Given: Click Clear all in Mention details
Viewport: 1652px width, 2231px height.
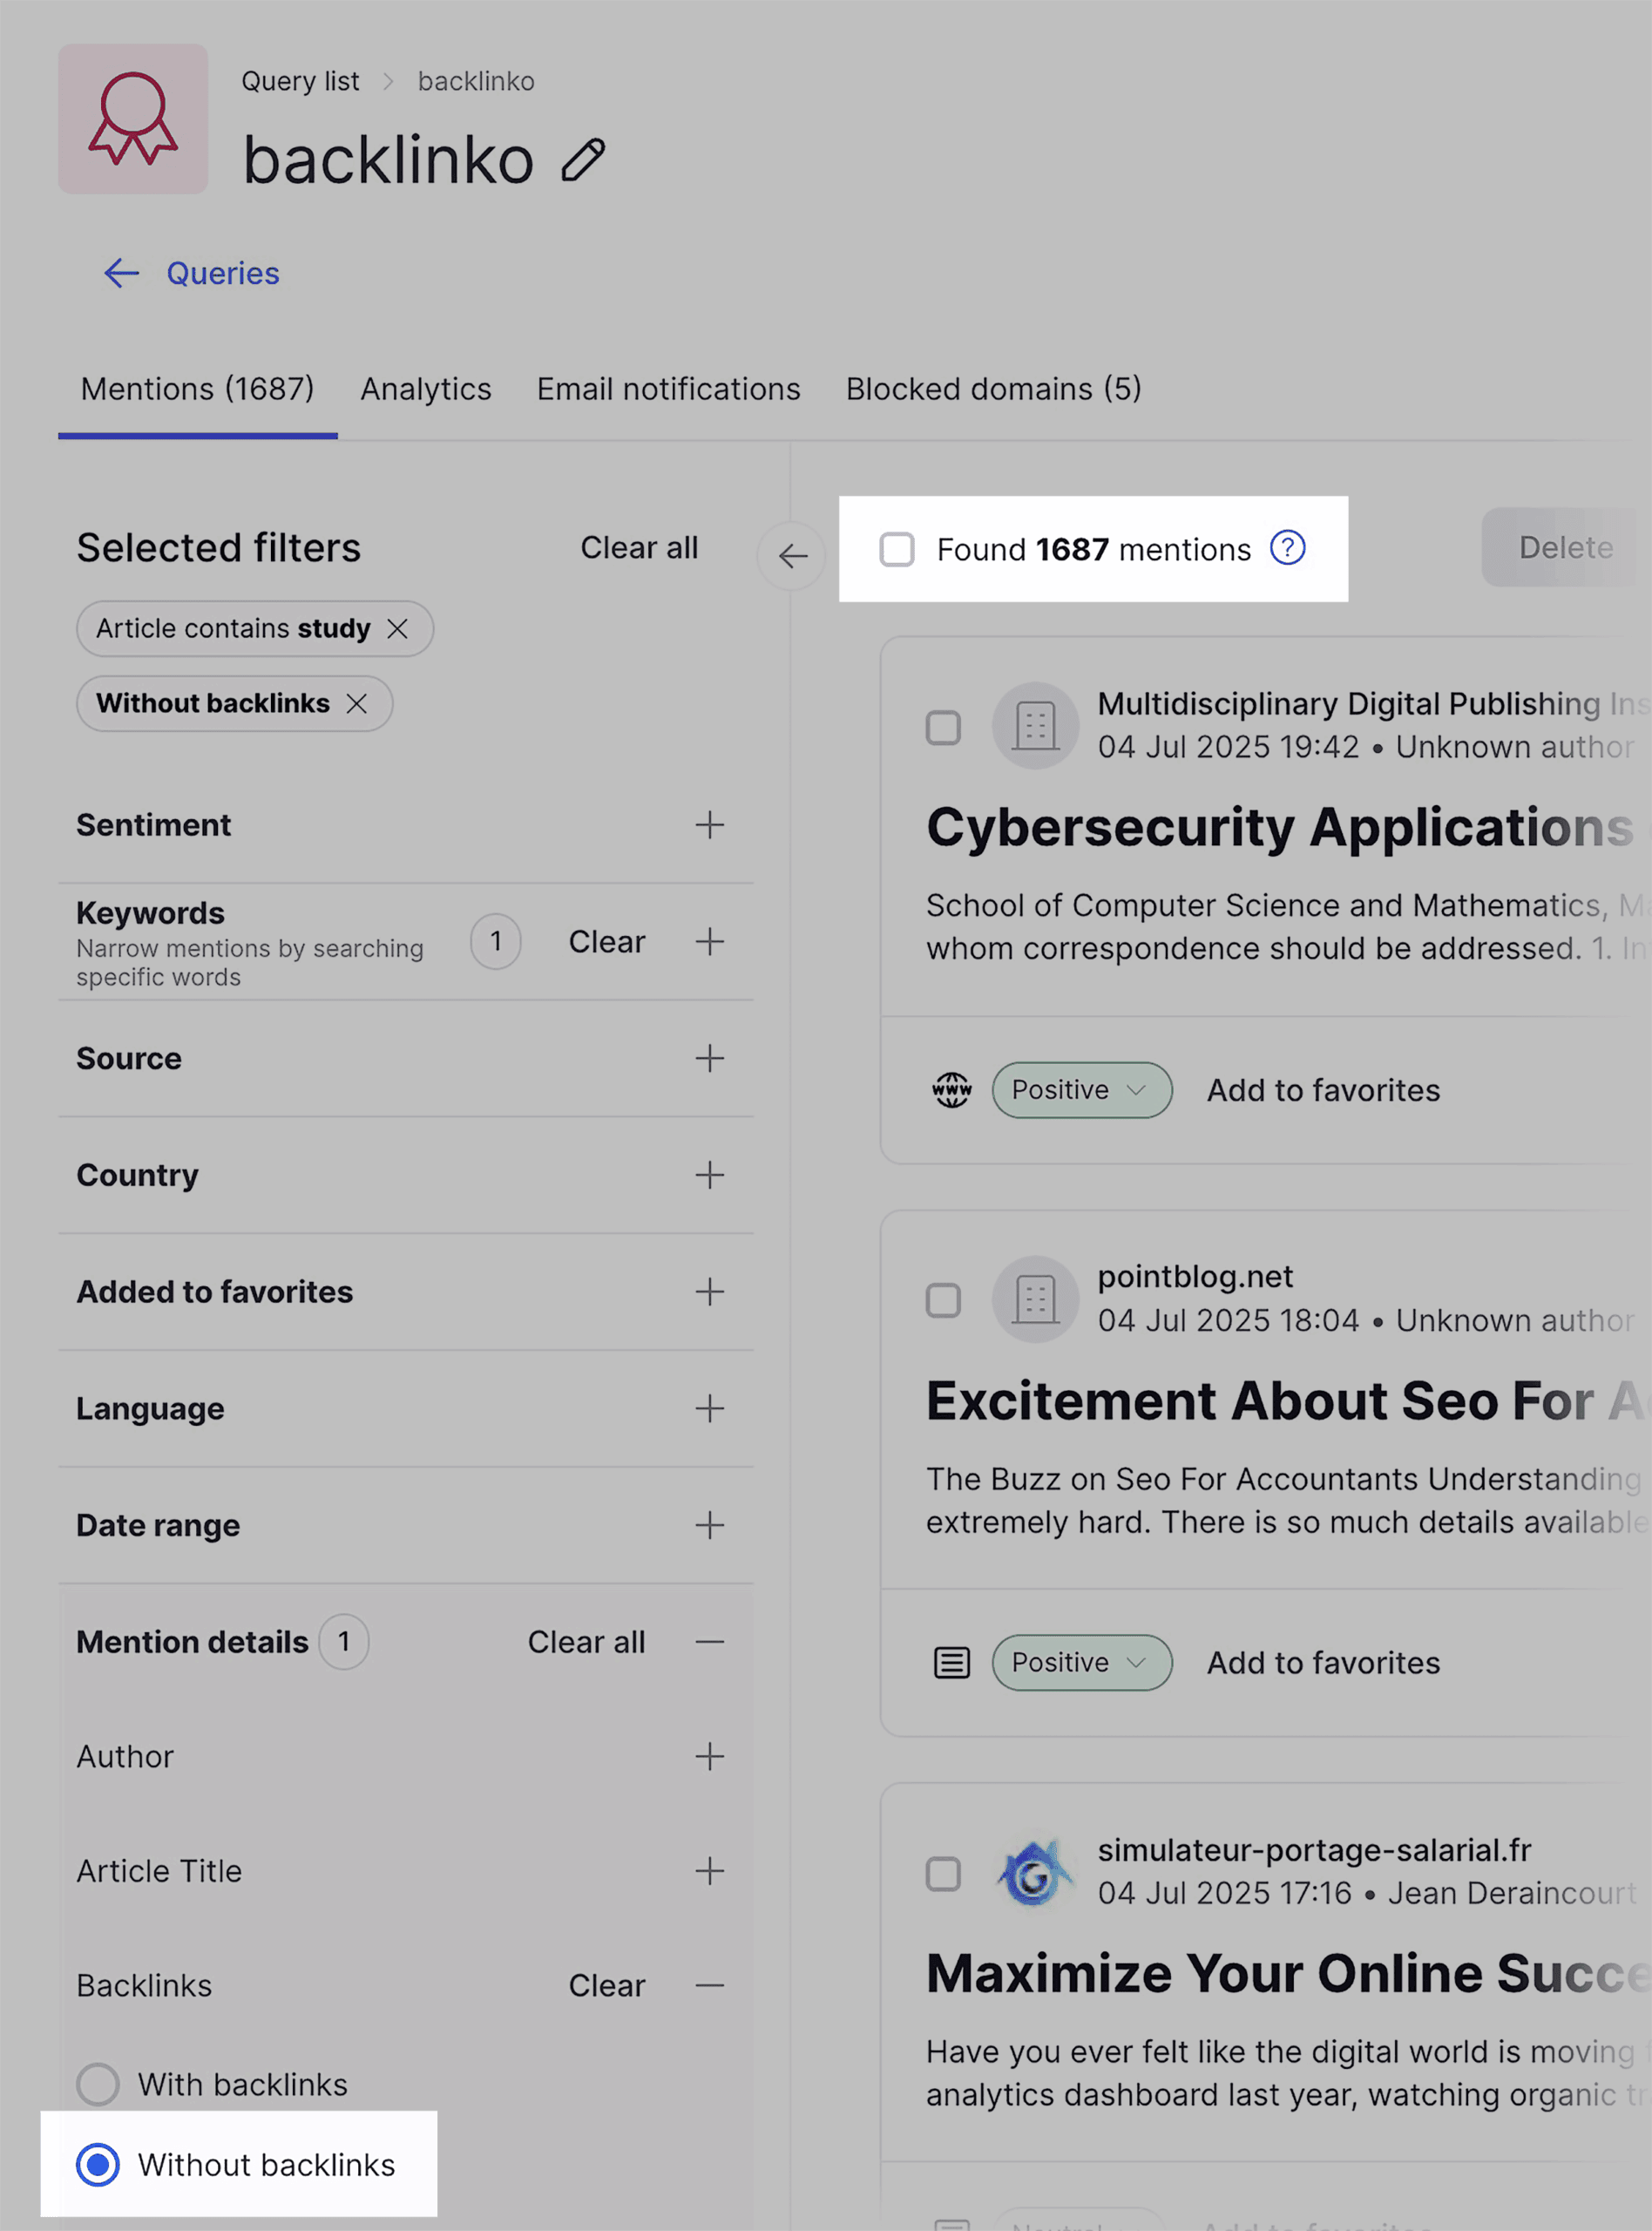Looking at the screenshot, I should tap(587, 1642).
